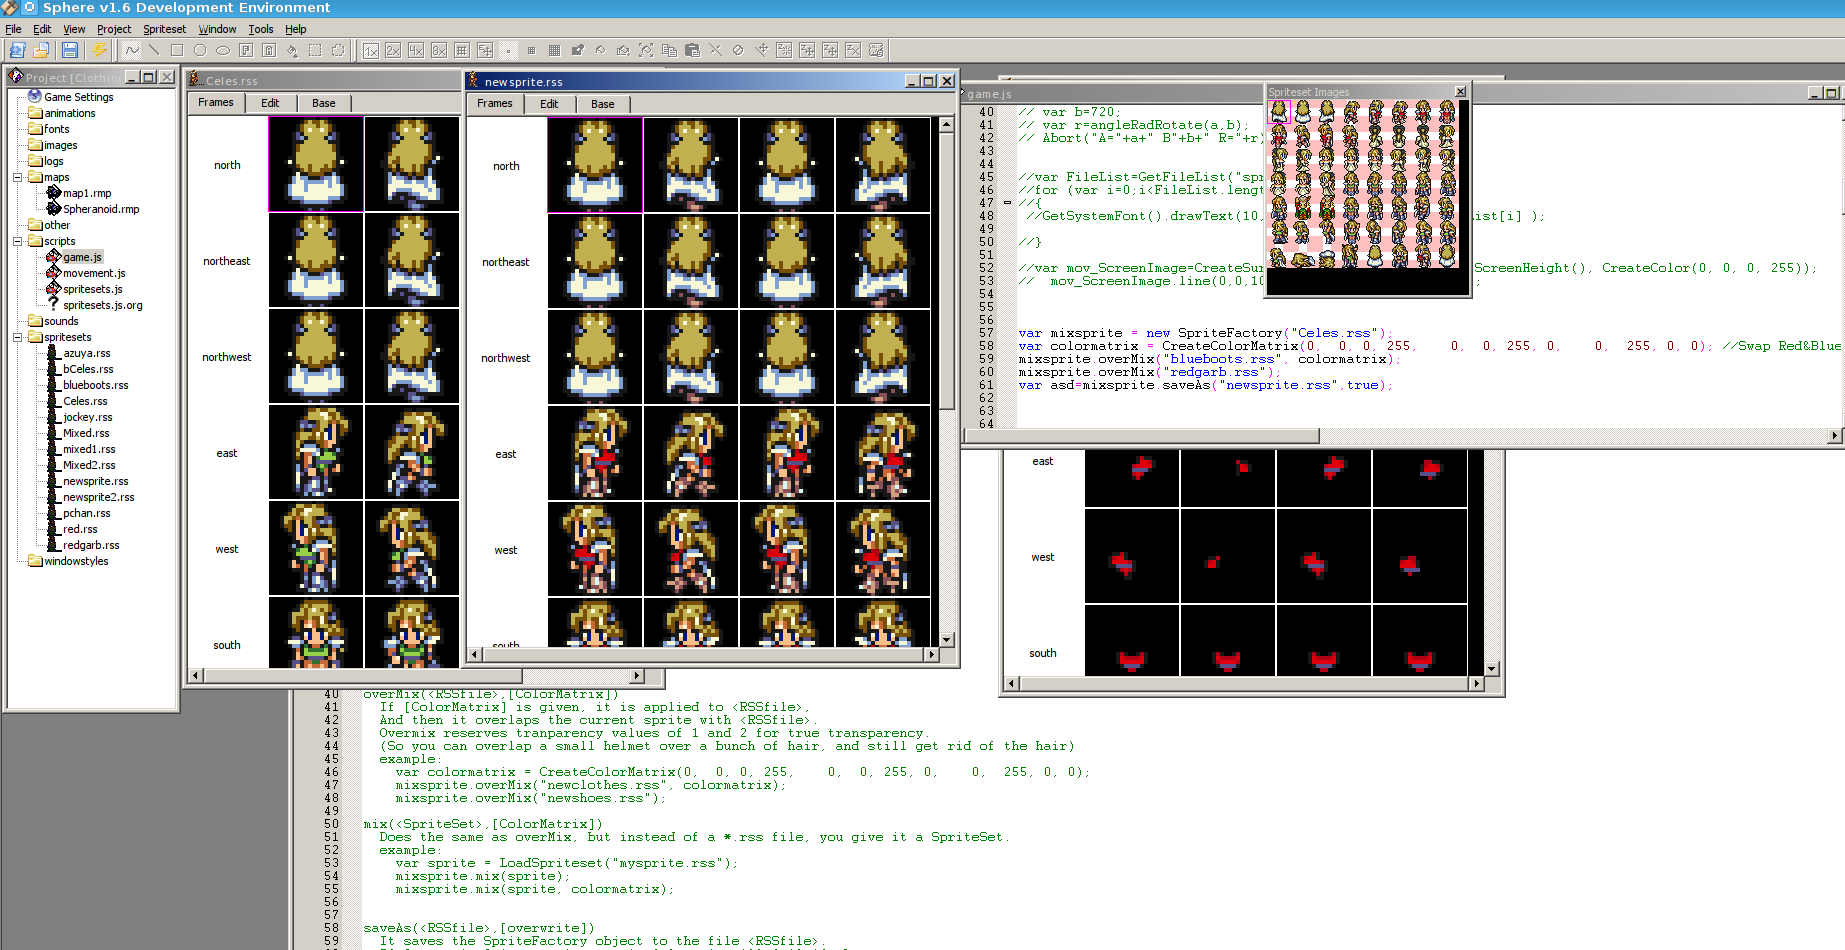
Task: Collapse the spritesets folder node
Action: [x=17, y=337]
